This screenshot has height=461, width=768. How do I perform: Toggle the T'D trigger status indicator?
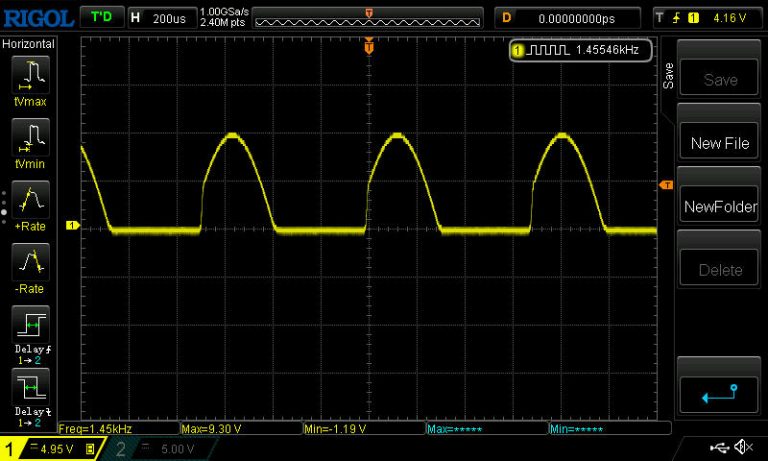click(x=101, y=18)
